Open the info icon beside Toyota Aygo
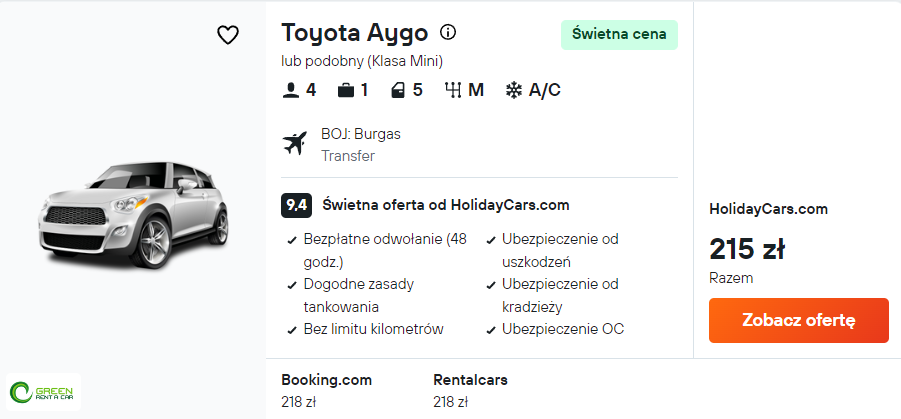Viewport: 901px width, 419px height. coord(448,32)
